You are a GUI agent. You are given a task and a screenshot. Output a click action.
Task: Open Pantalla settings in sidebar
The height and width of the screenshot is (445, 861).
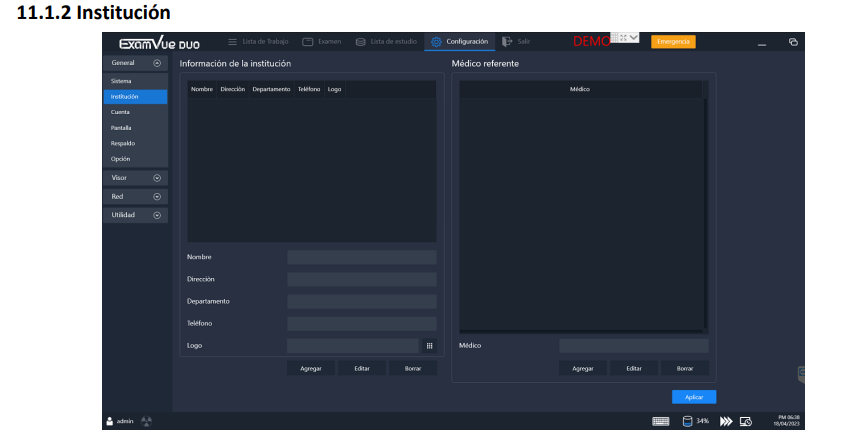pos(136,128)
